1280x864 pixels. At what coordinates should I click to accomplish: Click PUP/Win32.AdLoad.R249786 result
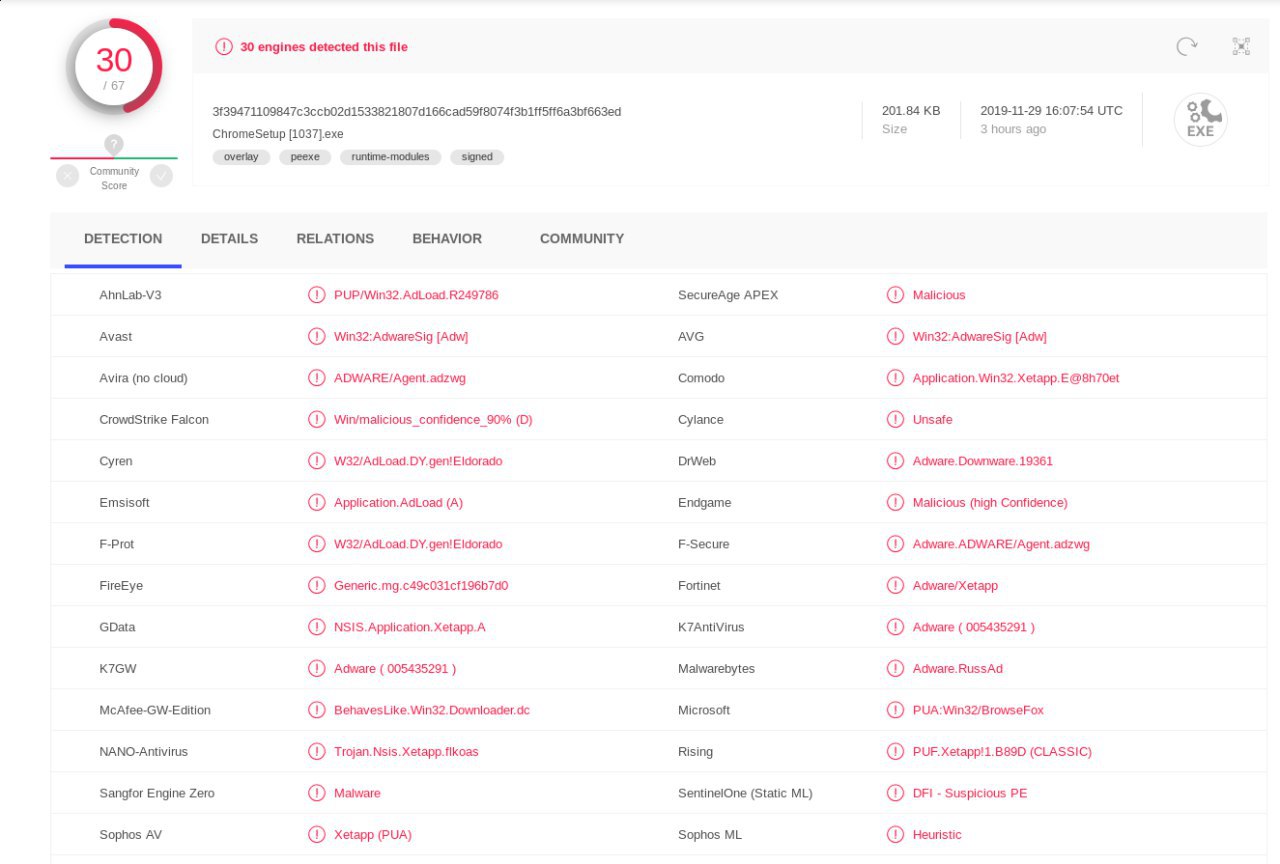[x=416, y=295]
